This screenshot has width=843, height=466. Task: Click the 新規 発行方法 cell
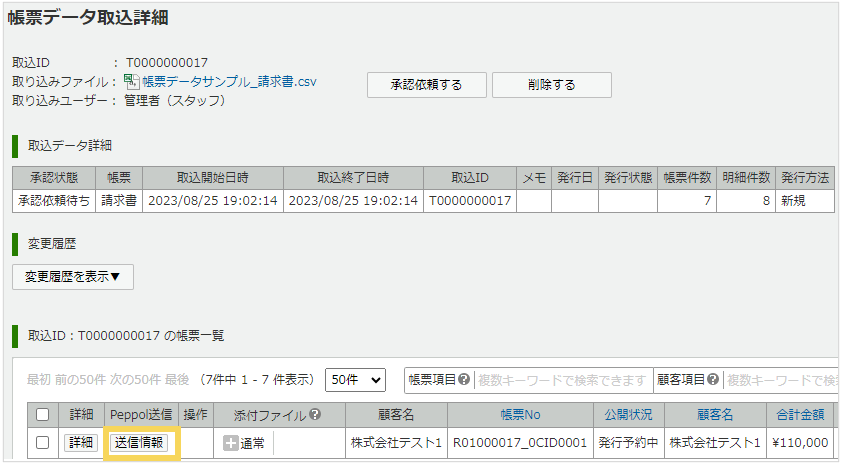(805, 201)
